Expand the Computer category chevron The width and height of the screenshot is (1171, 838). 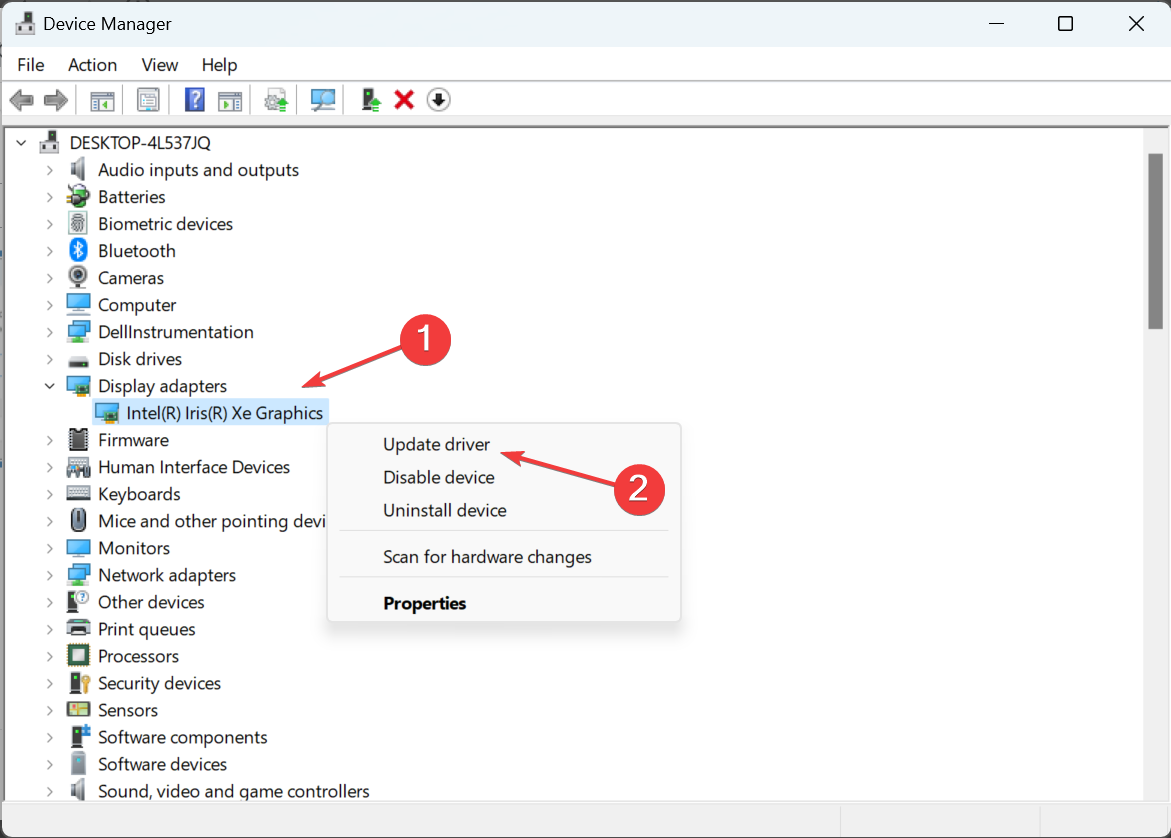pos(49,305)
